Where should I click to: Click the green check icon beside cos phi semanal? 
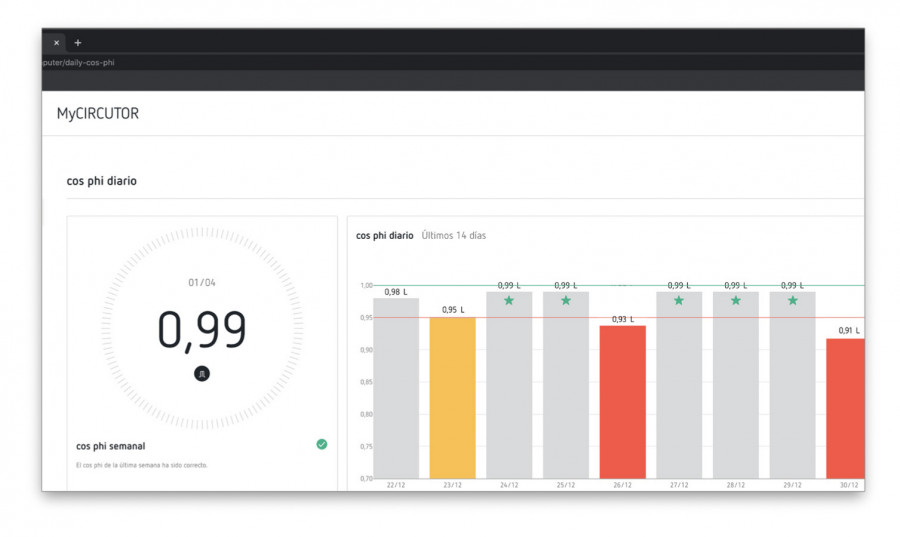[x=321, y=444]
